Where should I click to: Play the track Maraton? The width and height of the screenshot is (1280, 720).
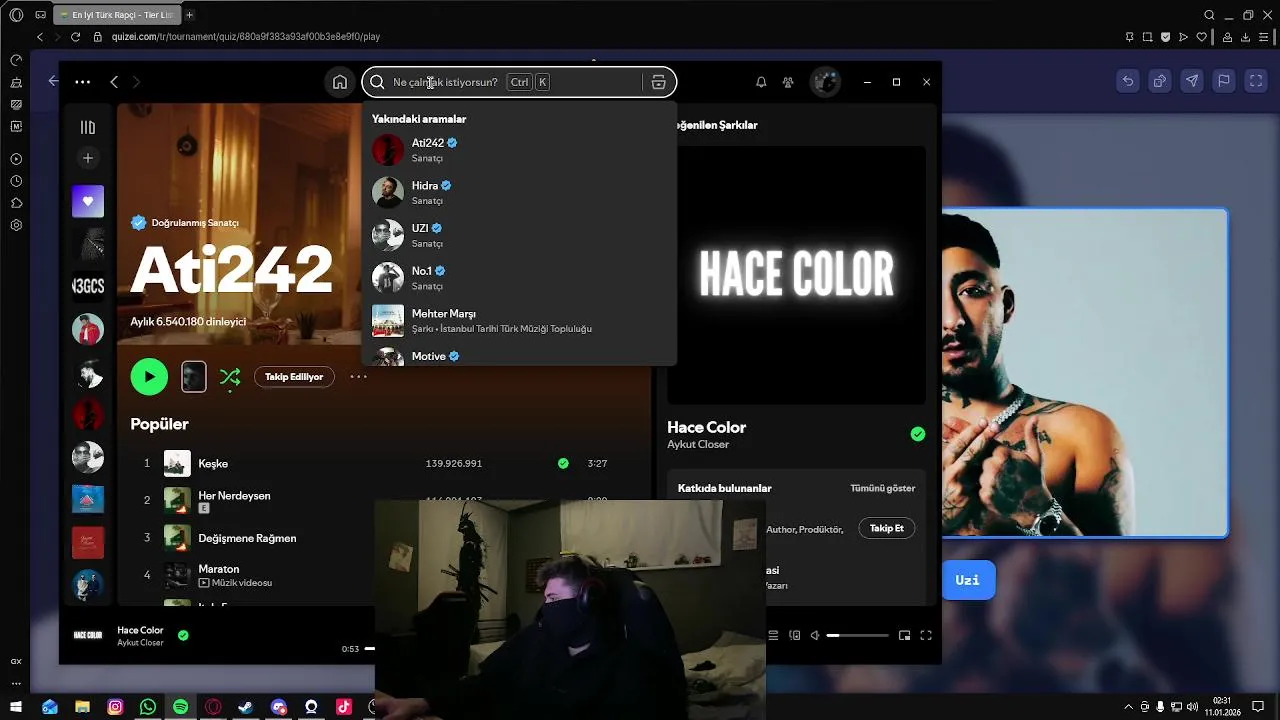click(x=218, y=569)
